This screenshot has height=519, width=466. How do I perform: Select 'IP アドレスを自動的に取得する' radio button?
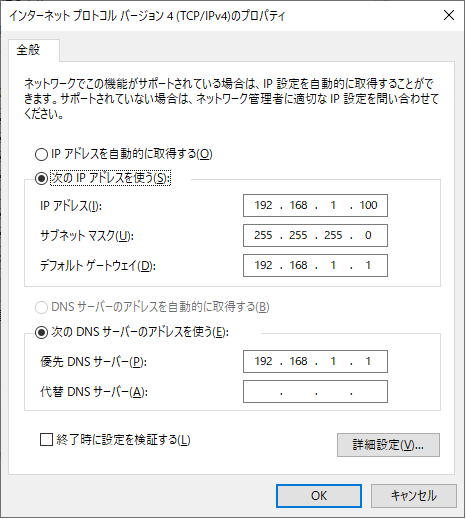(41, 154)
